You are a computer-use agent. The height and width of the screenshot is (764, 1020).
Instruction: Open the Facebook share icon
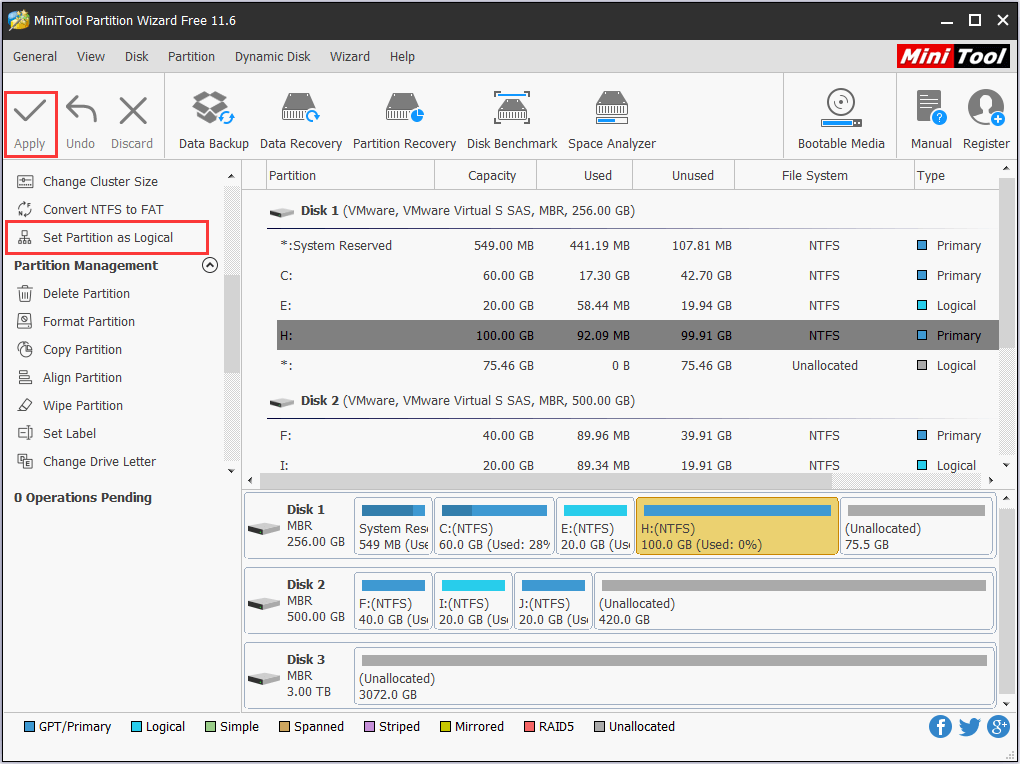tap(940, 726)
